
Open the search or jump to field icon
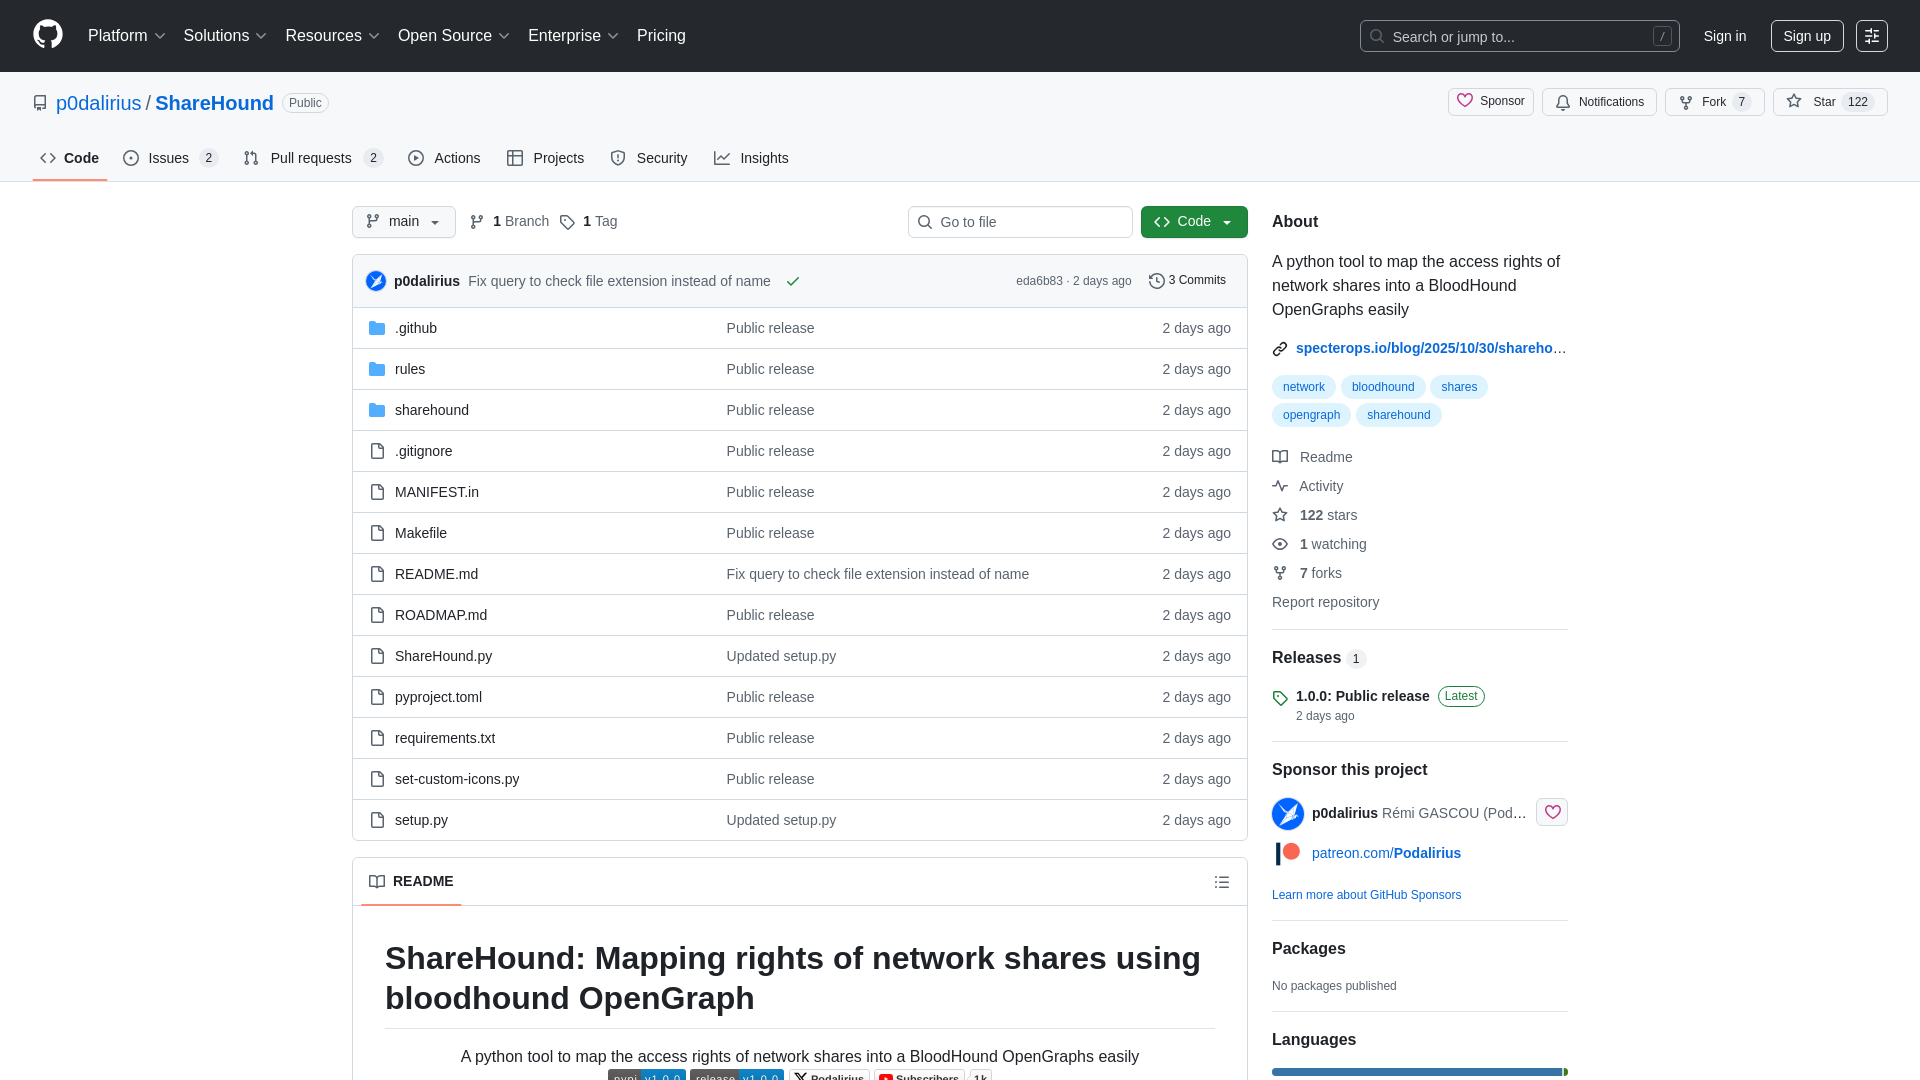tap(1376, 36)
